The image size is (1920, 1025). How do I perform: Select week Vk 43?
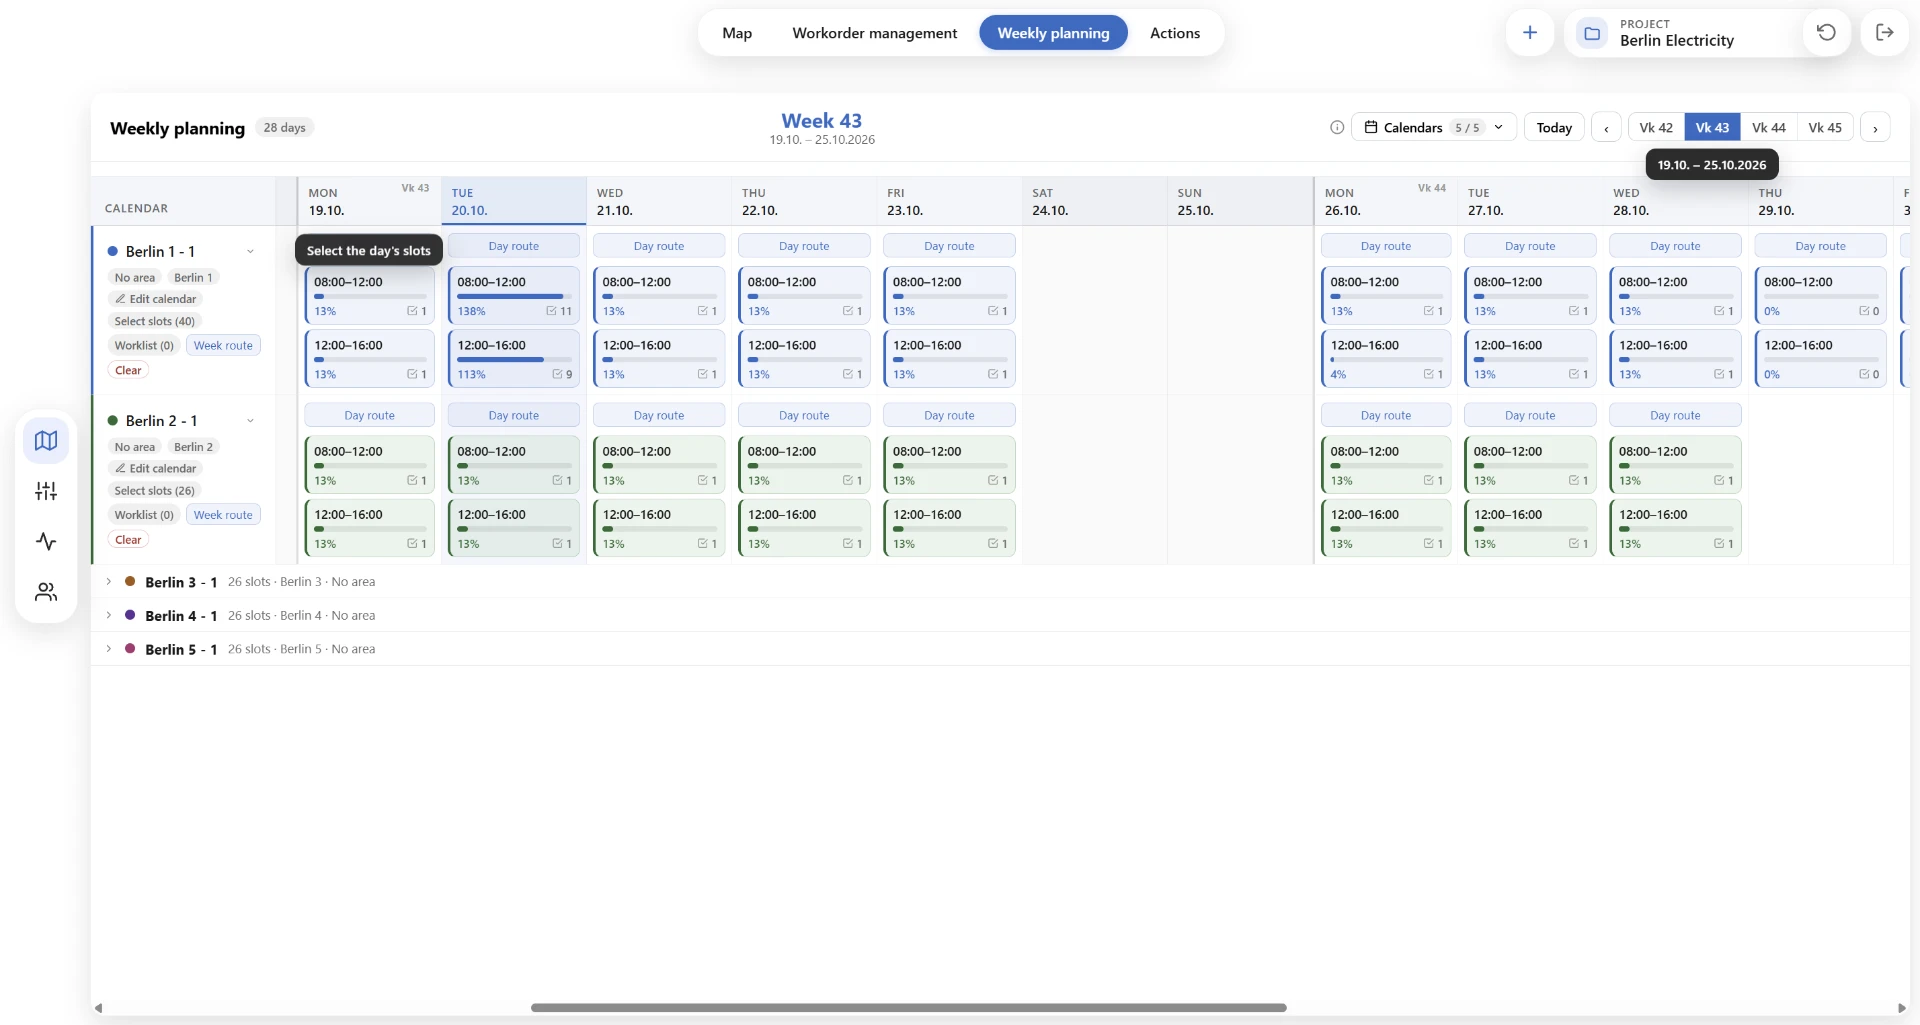coord(1712,128)
